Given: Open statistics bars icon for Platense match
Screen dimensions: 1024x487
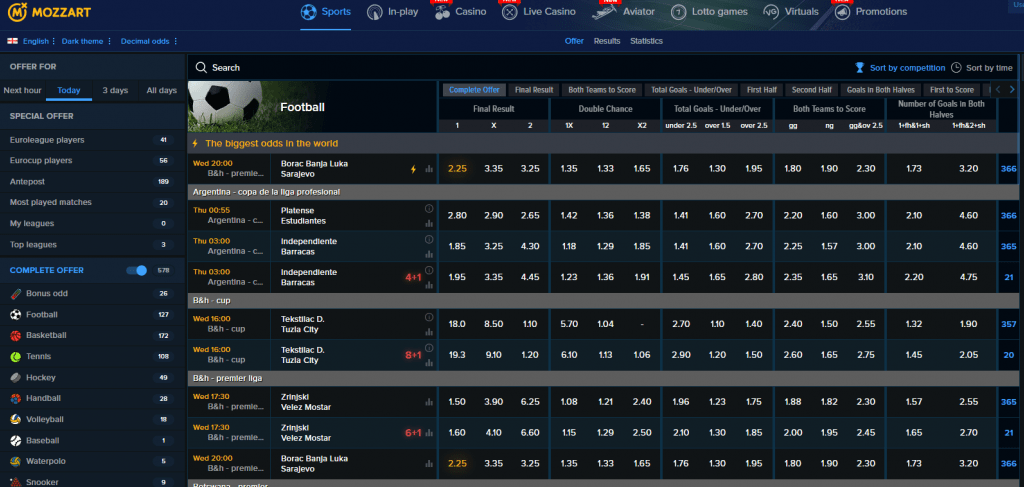Looking at the screenshot, I should pyautogui.click(x=429, y=223).
